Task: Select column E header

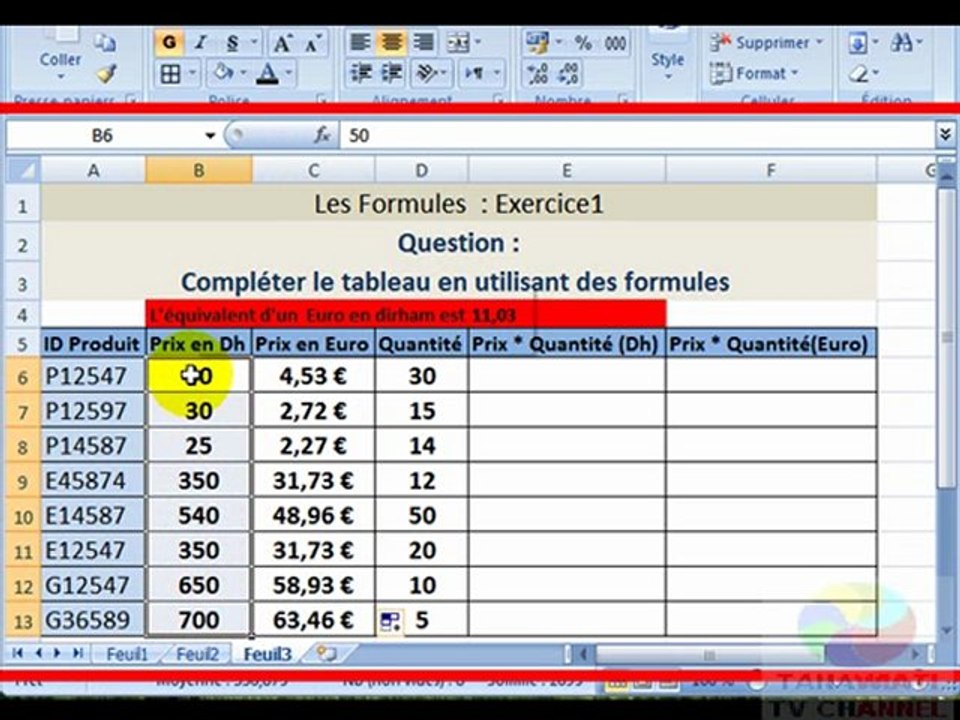Action: 567,170
